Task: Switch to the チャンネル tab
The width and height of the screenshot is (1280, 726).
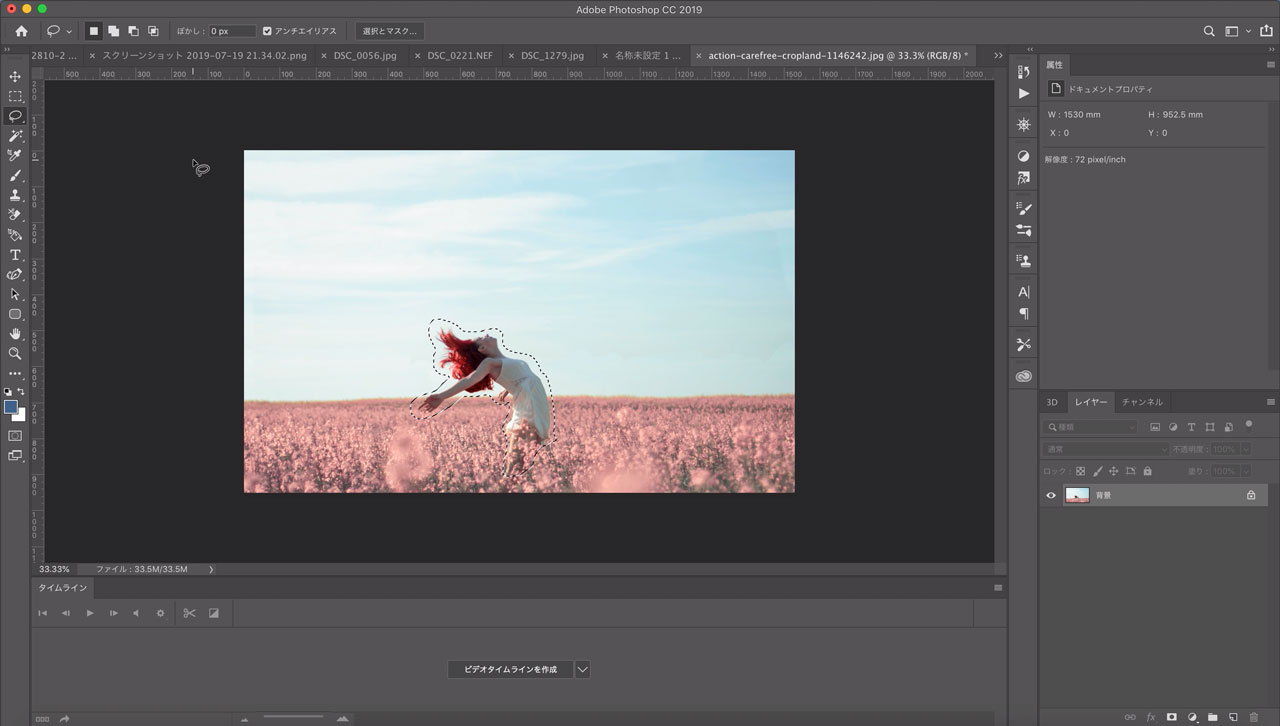Action: click(x=1142, y=402)
